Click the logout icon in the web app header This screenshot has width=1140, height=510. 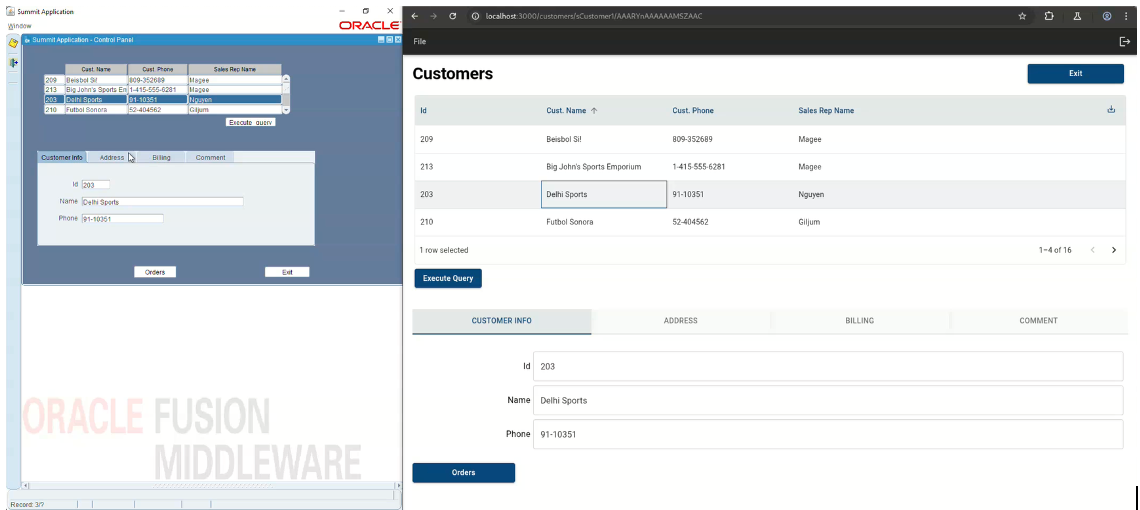(x=1124, y=41)
